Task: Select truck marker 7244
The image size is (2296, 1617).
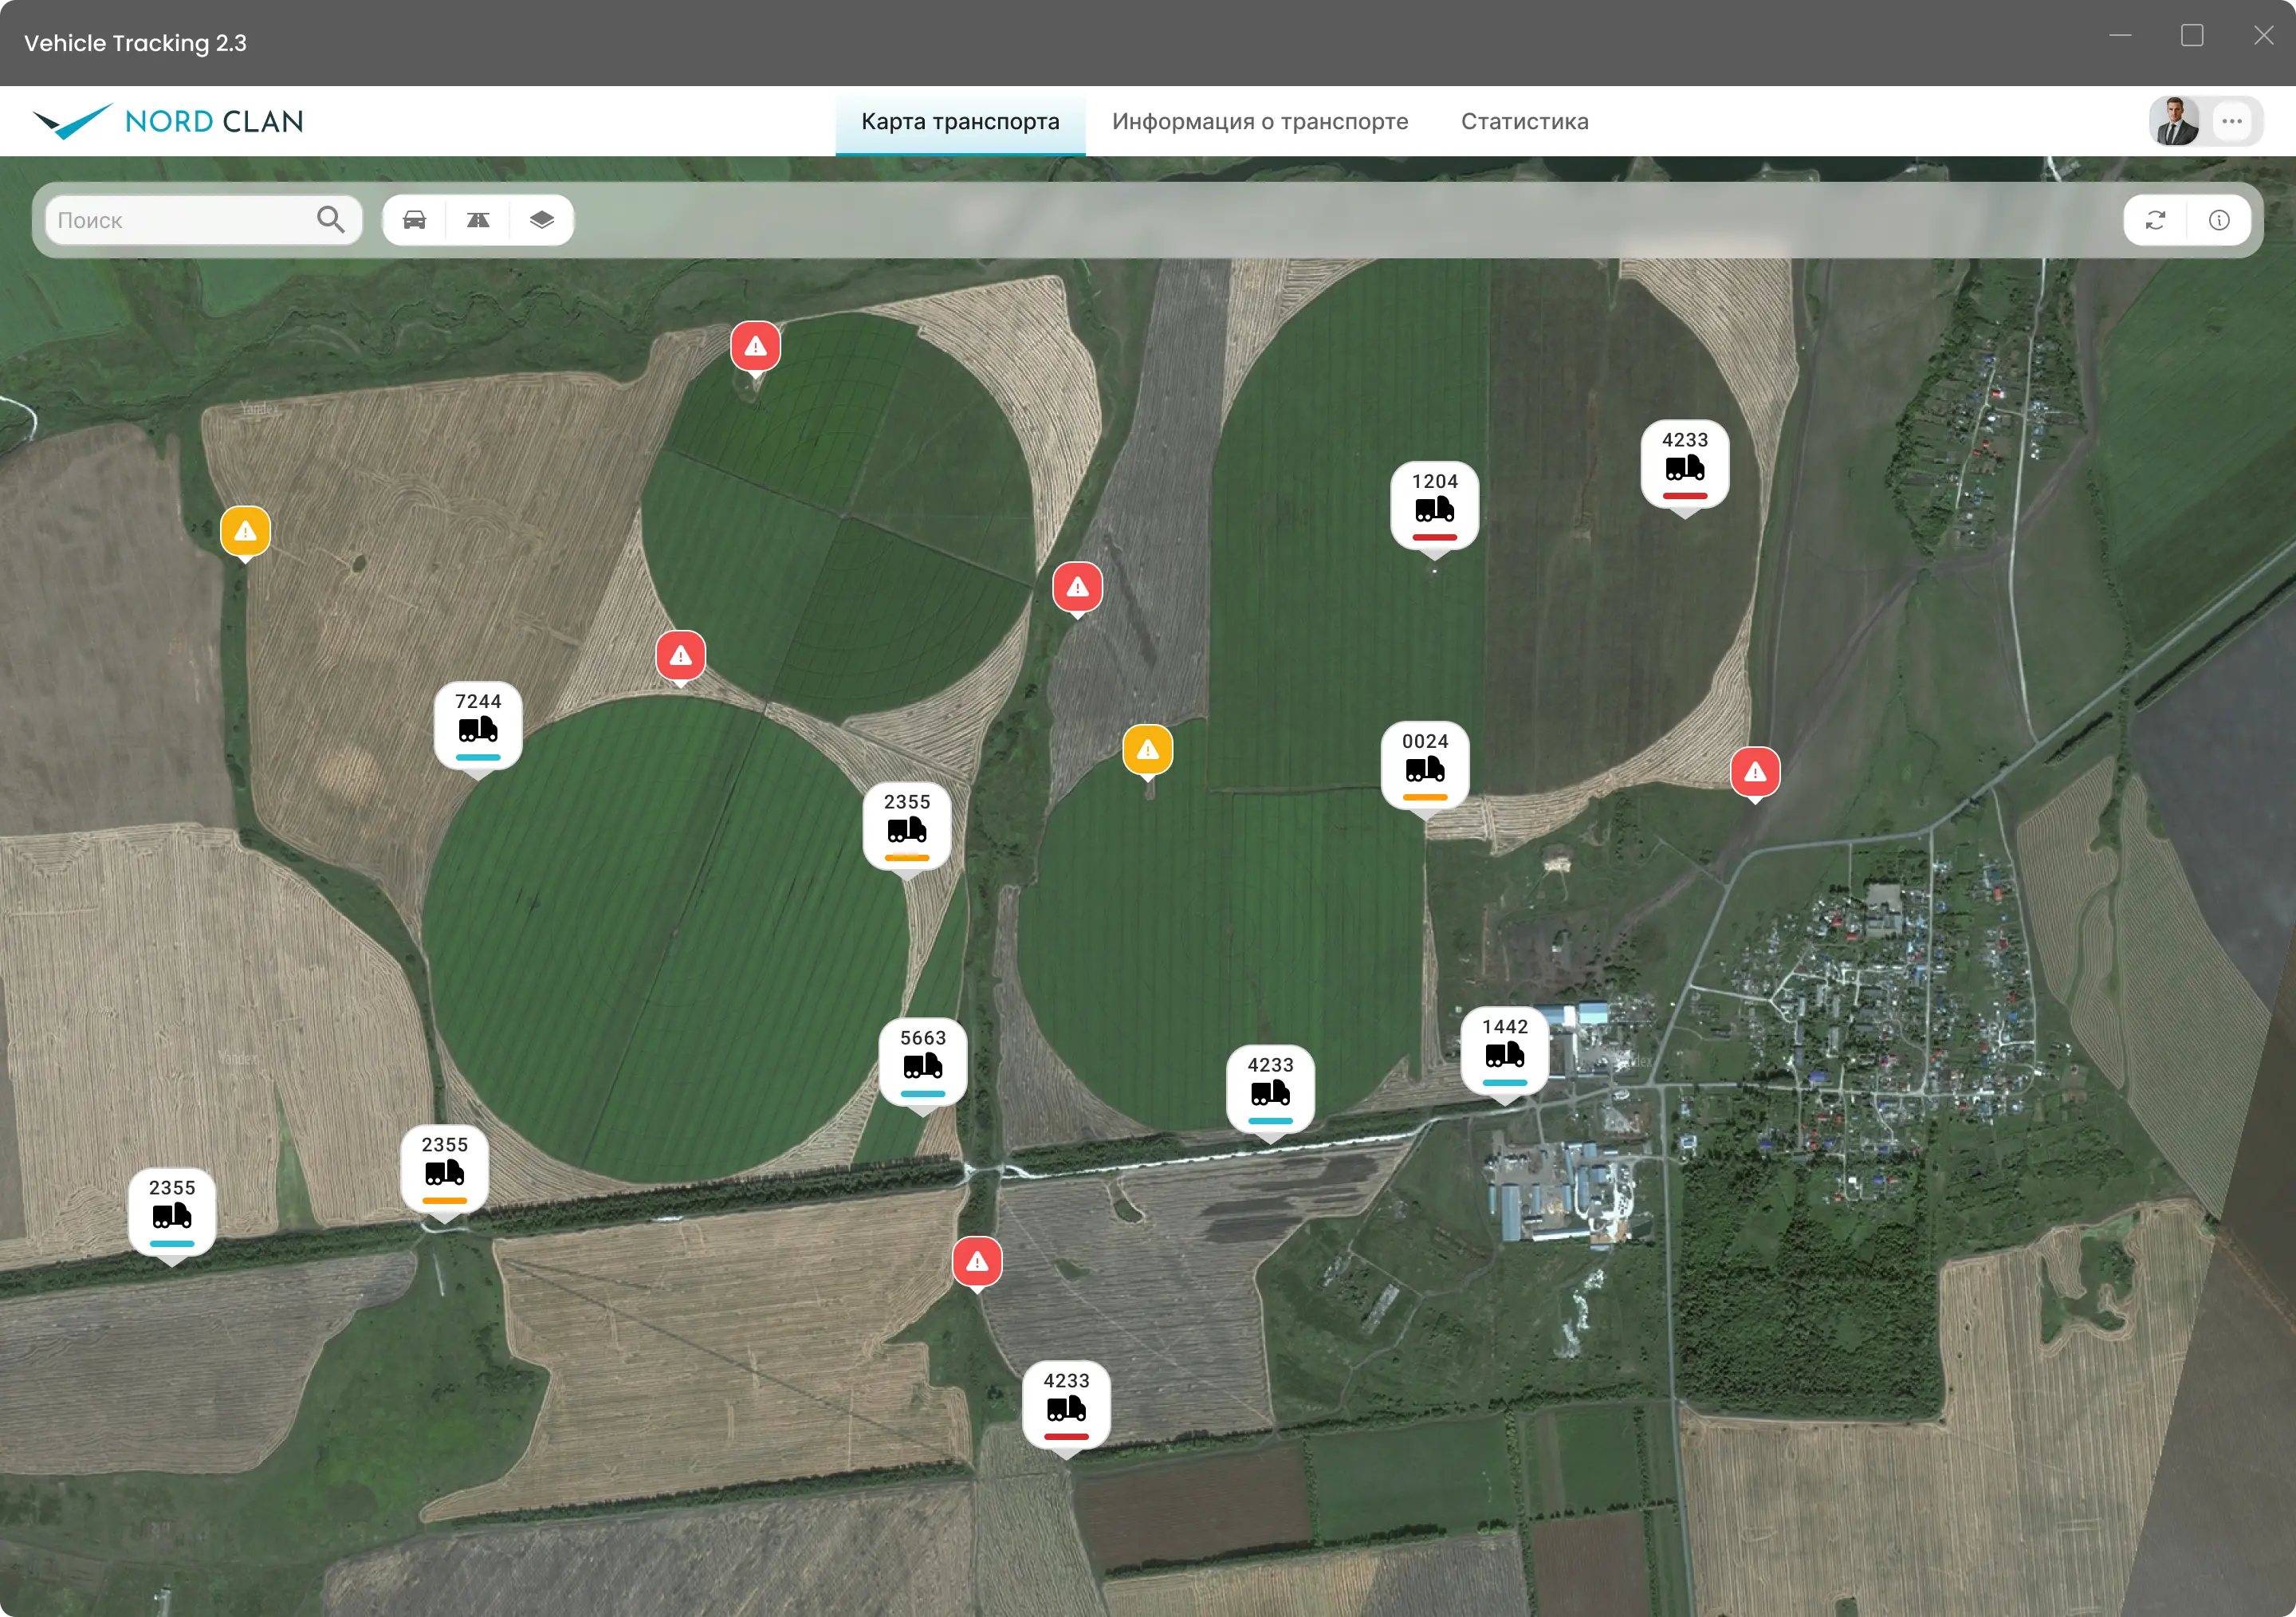Action: coord(478,729)
